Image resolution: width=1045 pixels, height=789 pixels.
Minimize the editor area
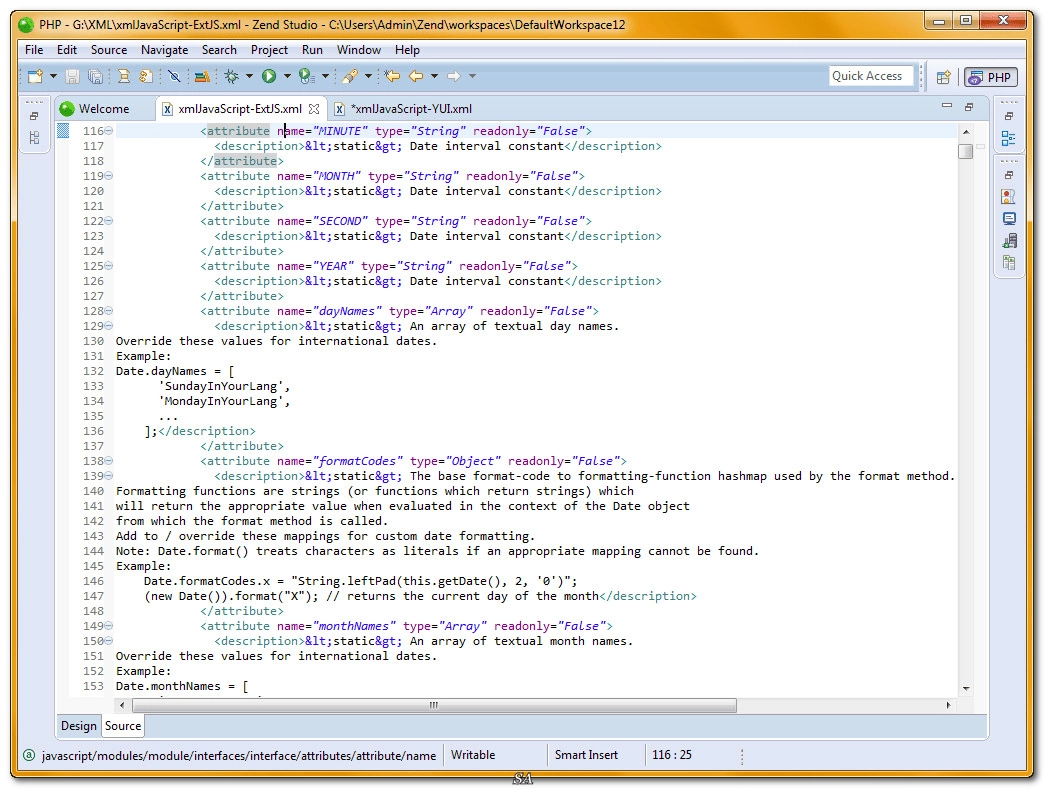tap(946, 106)
